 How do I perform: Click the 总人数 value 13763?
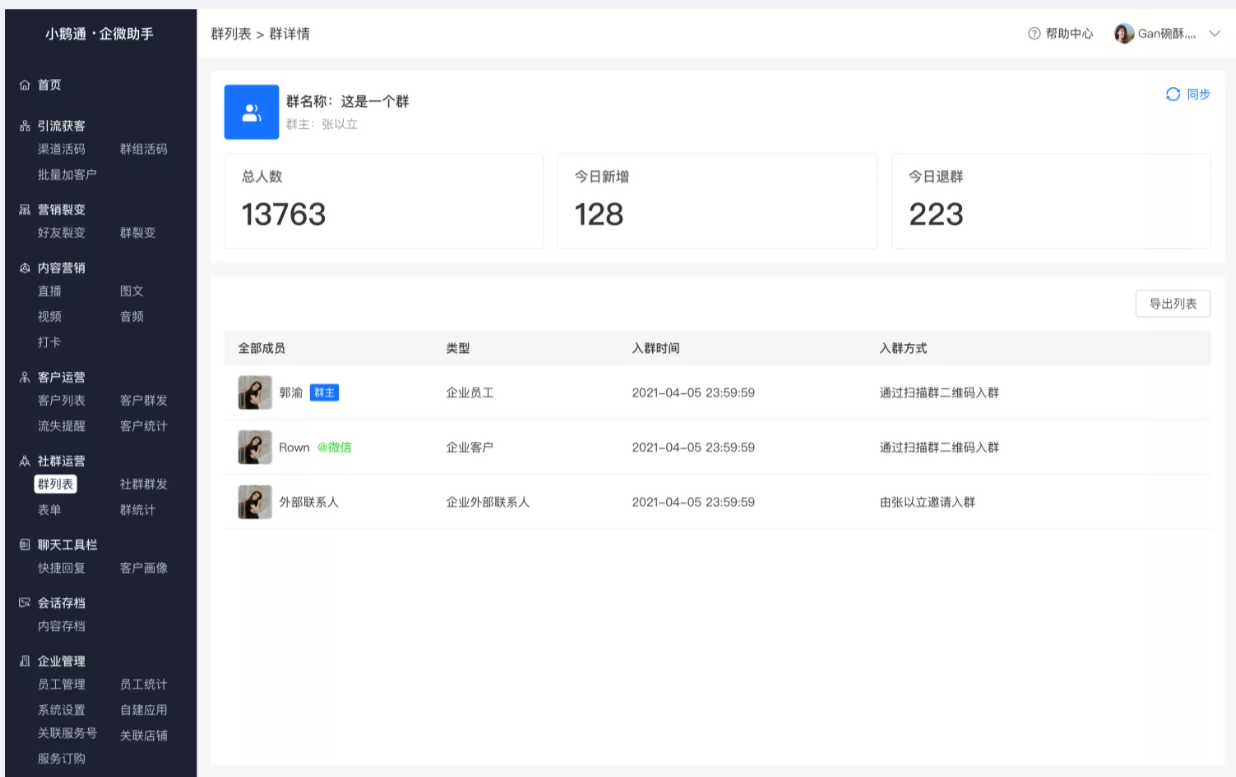[x=284, y=214]
